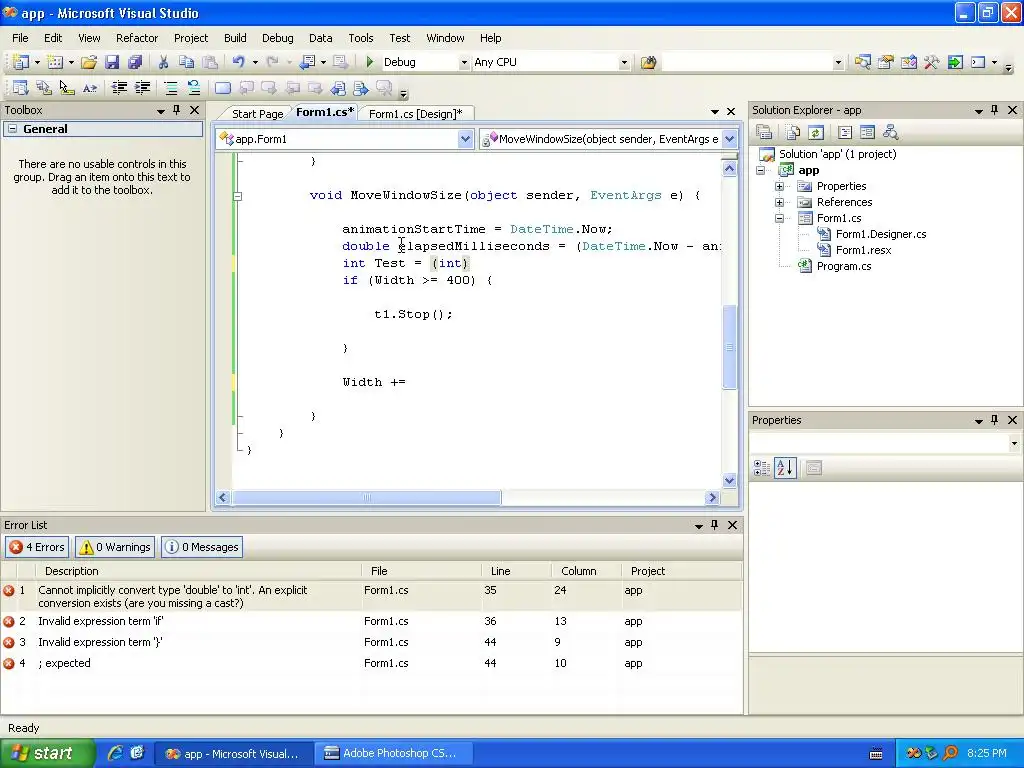Click the Windows start button
The image size is (1024, 768).
[47, 753]
